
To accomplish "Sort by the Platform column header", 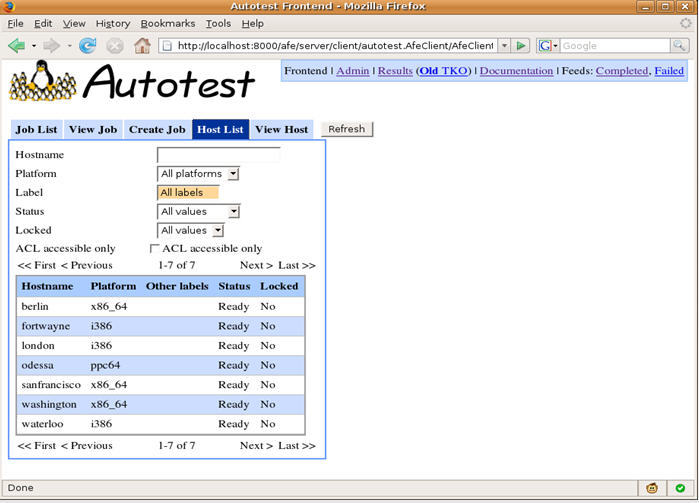I will point(113,286).
